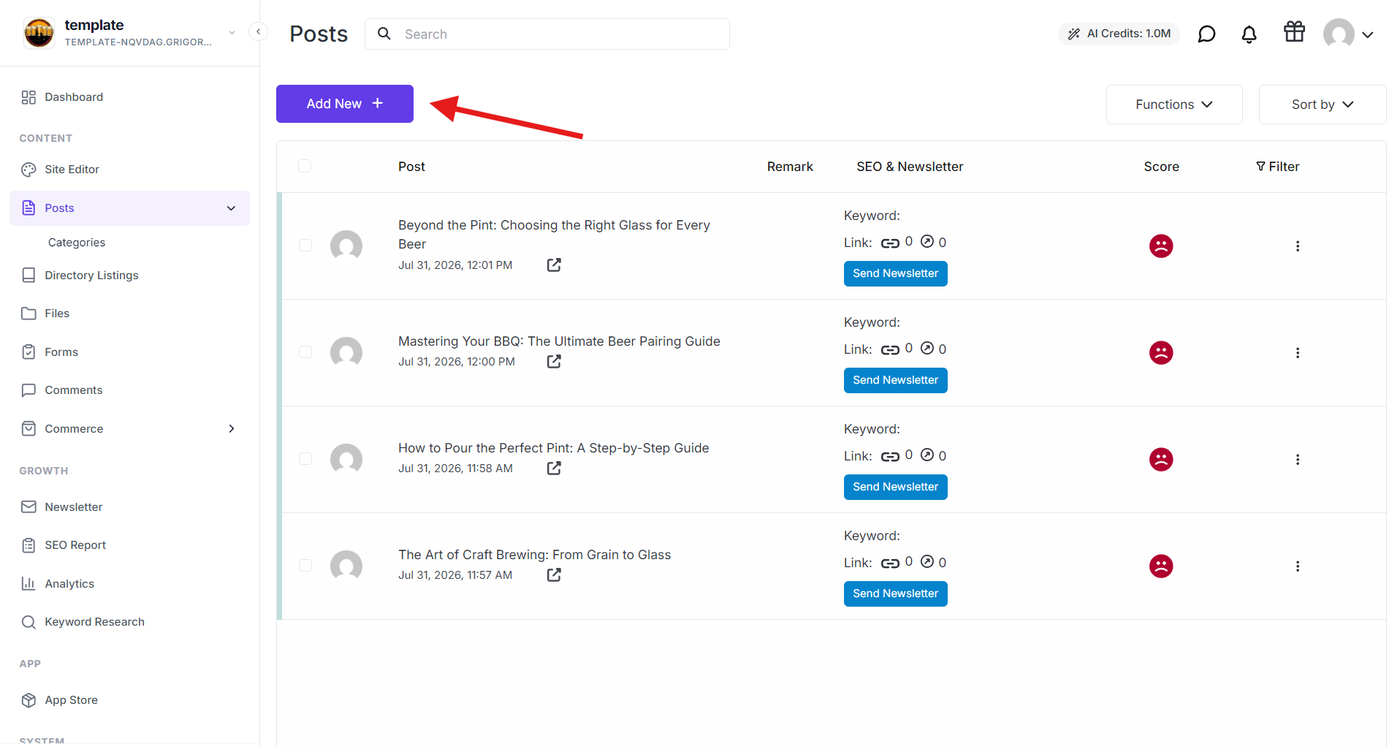Click the red sad-face score for Perfect Pint post
This screenshot has width=1400, height=747.
(1161, 459)
